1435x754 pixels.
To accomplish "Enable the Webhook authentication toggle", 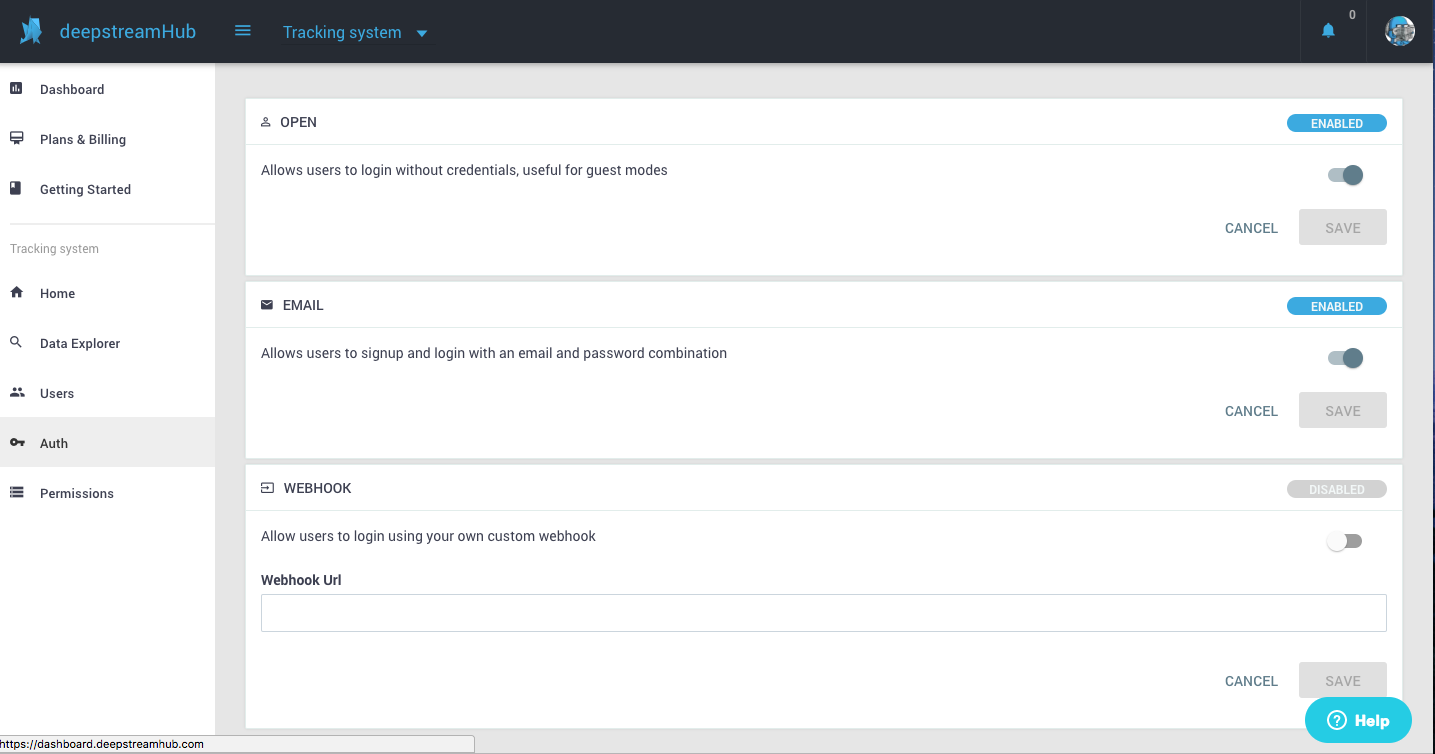I will [1344, 541].
